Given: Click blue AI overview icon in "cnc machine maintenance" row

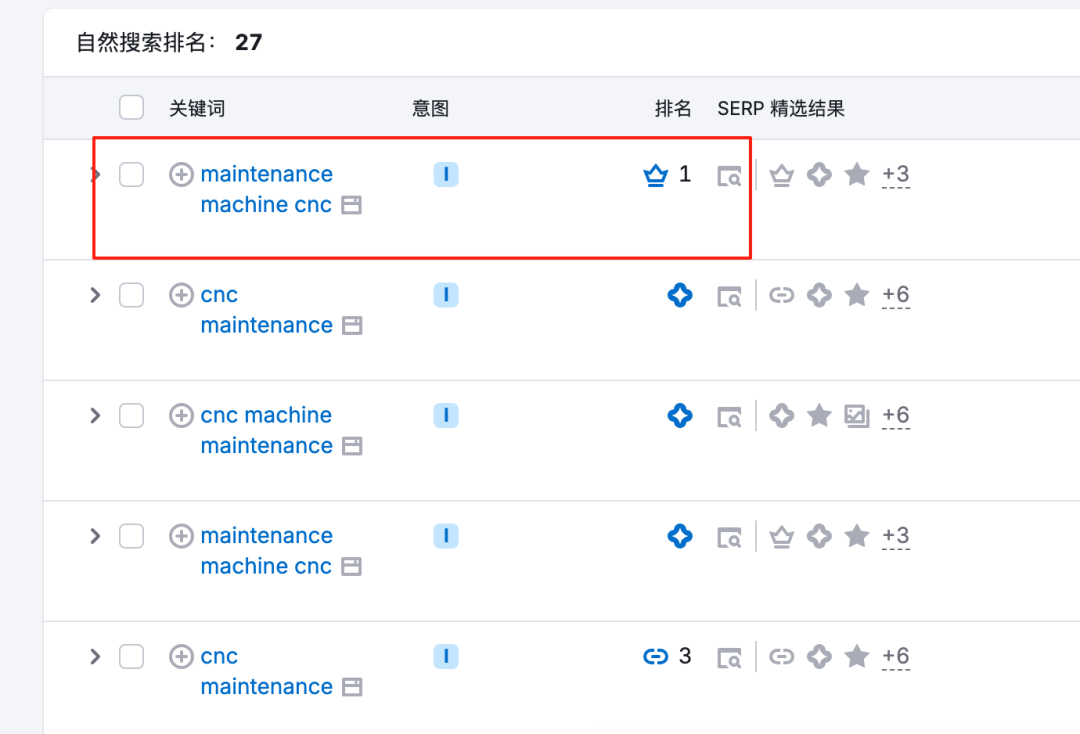Looking at the screenshot, I should tap(680, 415).
